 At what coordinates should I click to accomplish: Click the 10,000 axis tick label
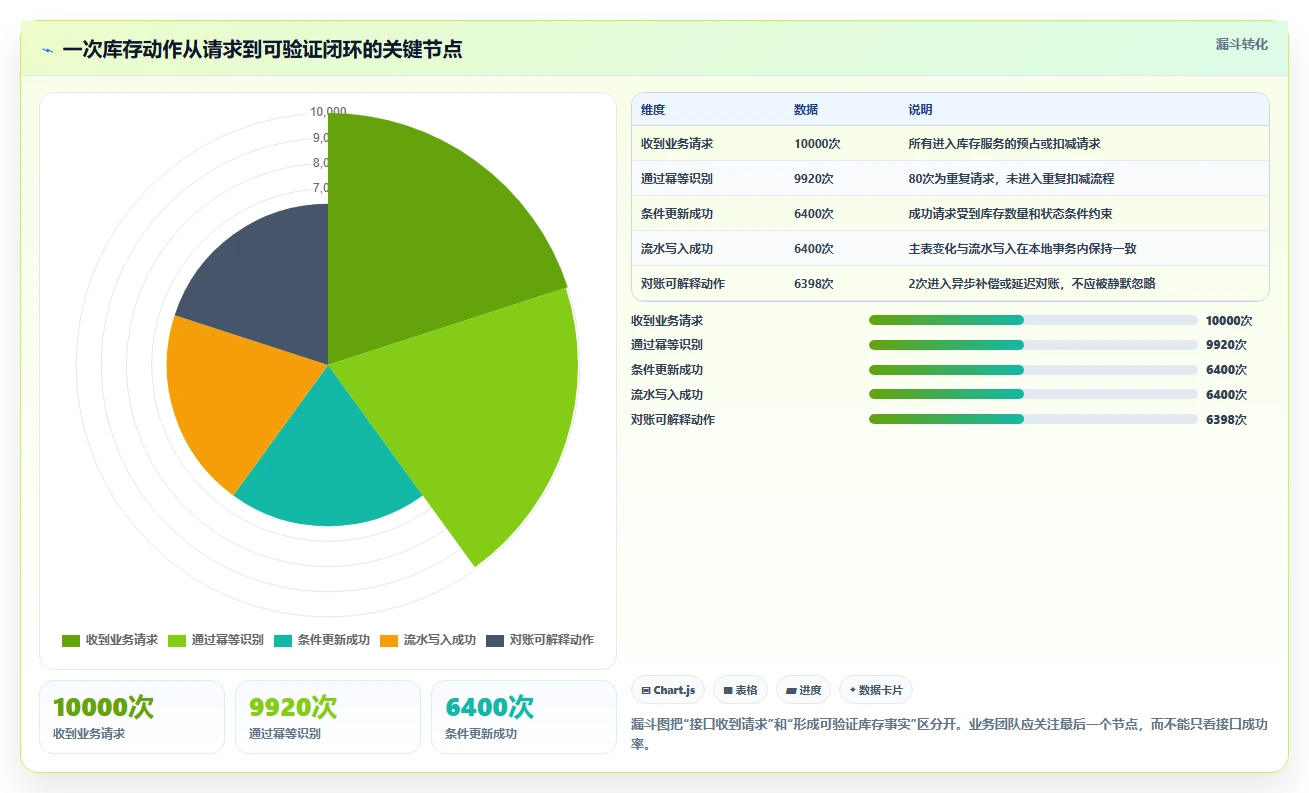tap(328, 112)
